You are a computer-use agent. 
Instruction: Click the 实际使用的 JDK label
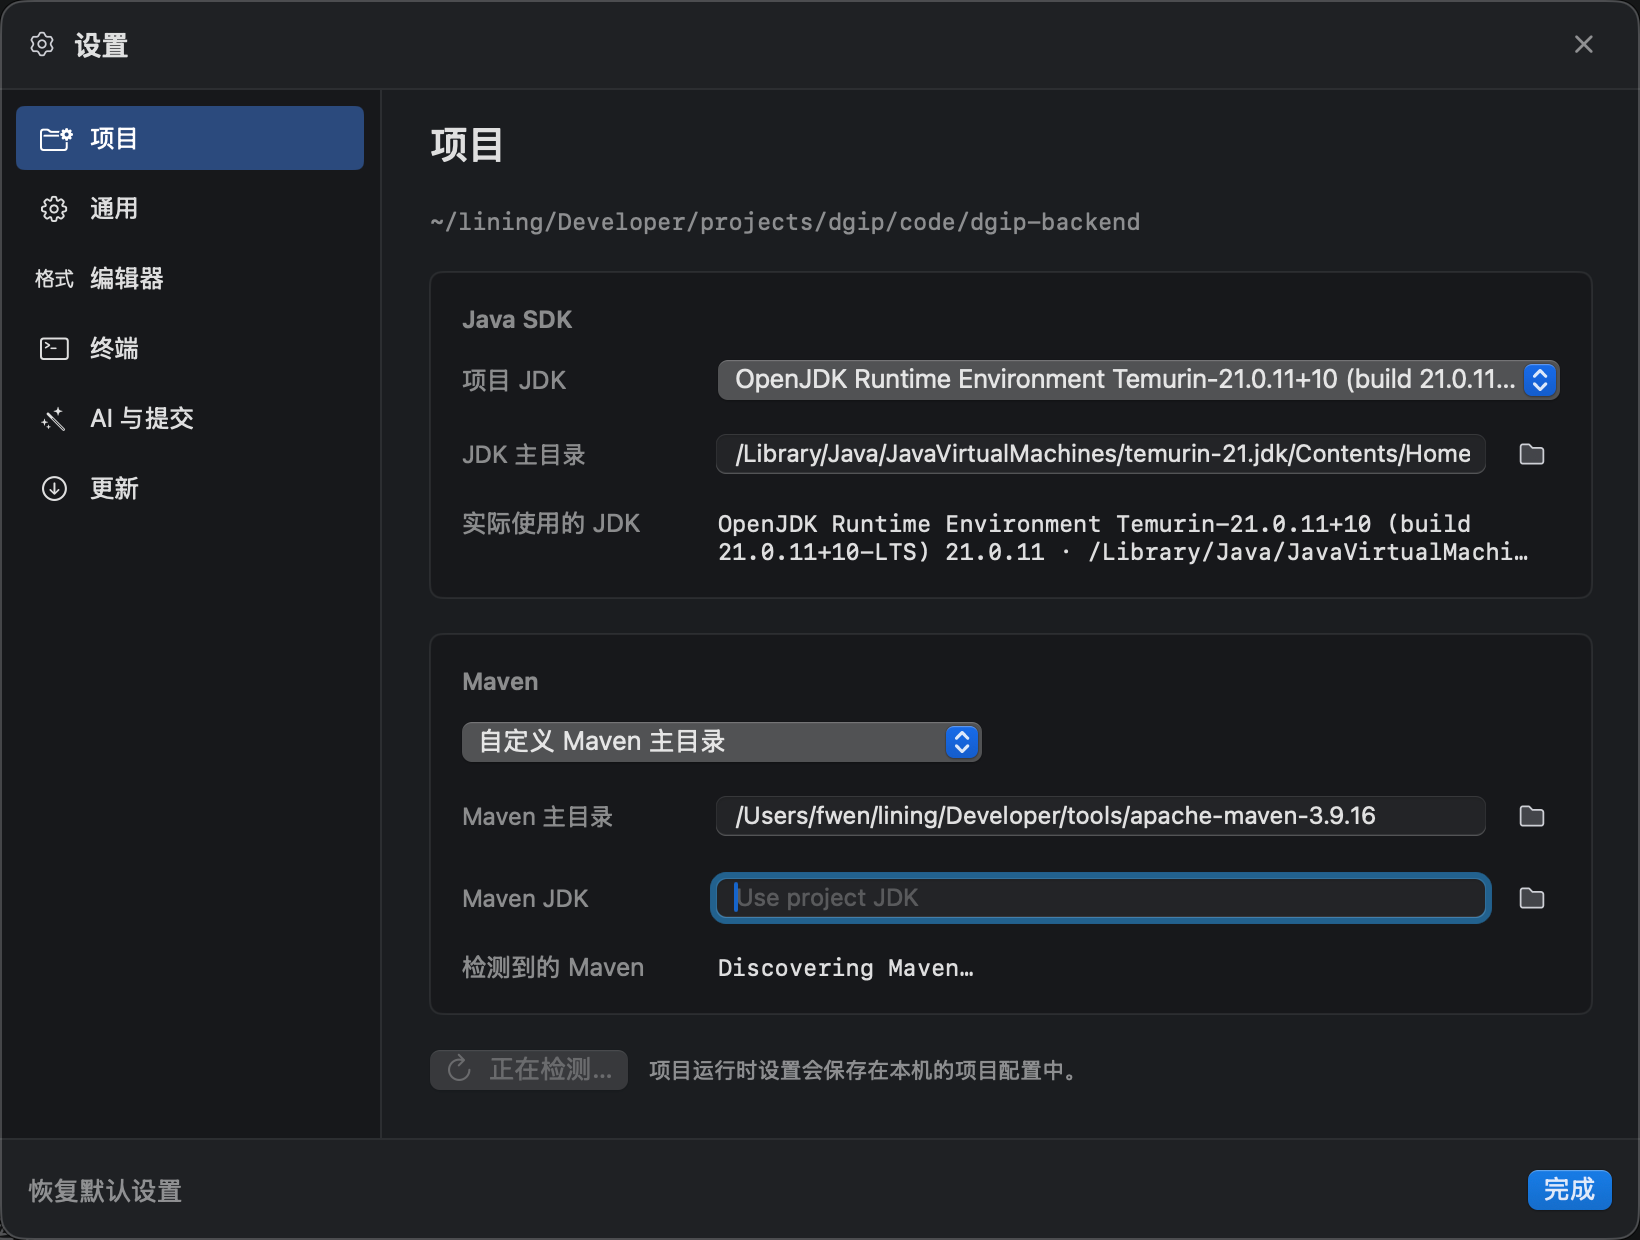coord(551,524)
